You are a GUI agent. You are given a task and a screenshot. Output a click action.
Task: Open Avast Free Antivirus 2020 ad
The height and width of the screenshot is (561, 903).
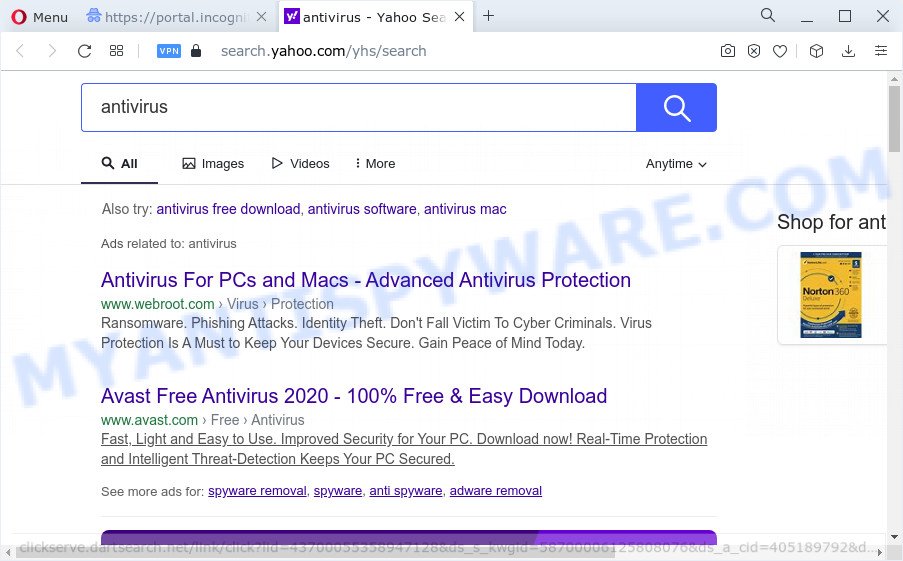click(x=354, y=396)
